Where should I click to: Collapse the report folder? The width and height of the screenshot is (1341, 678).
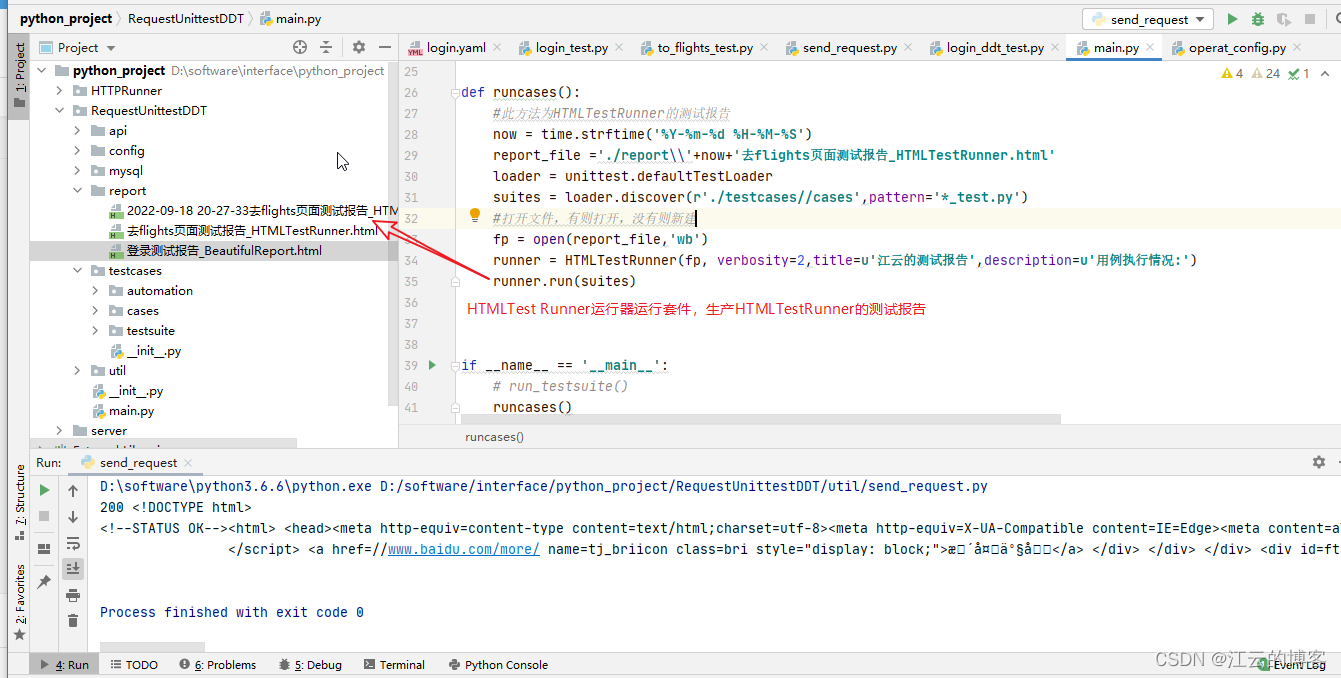(77, 191)
